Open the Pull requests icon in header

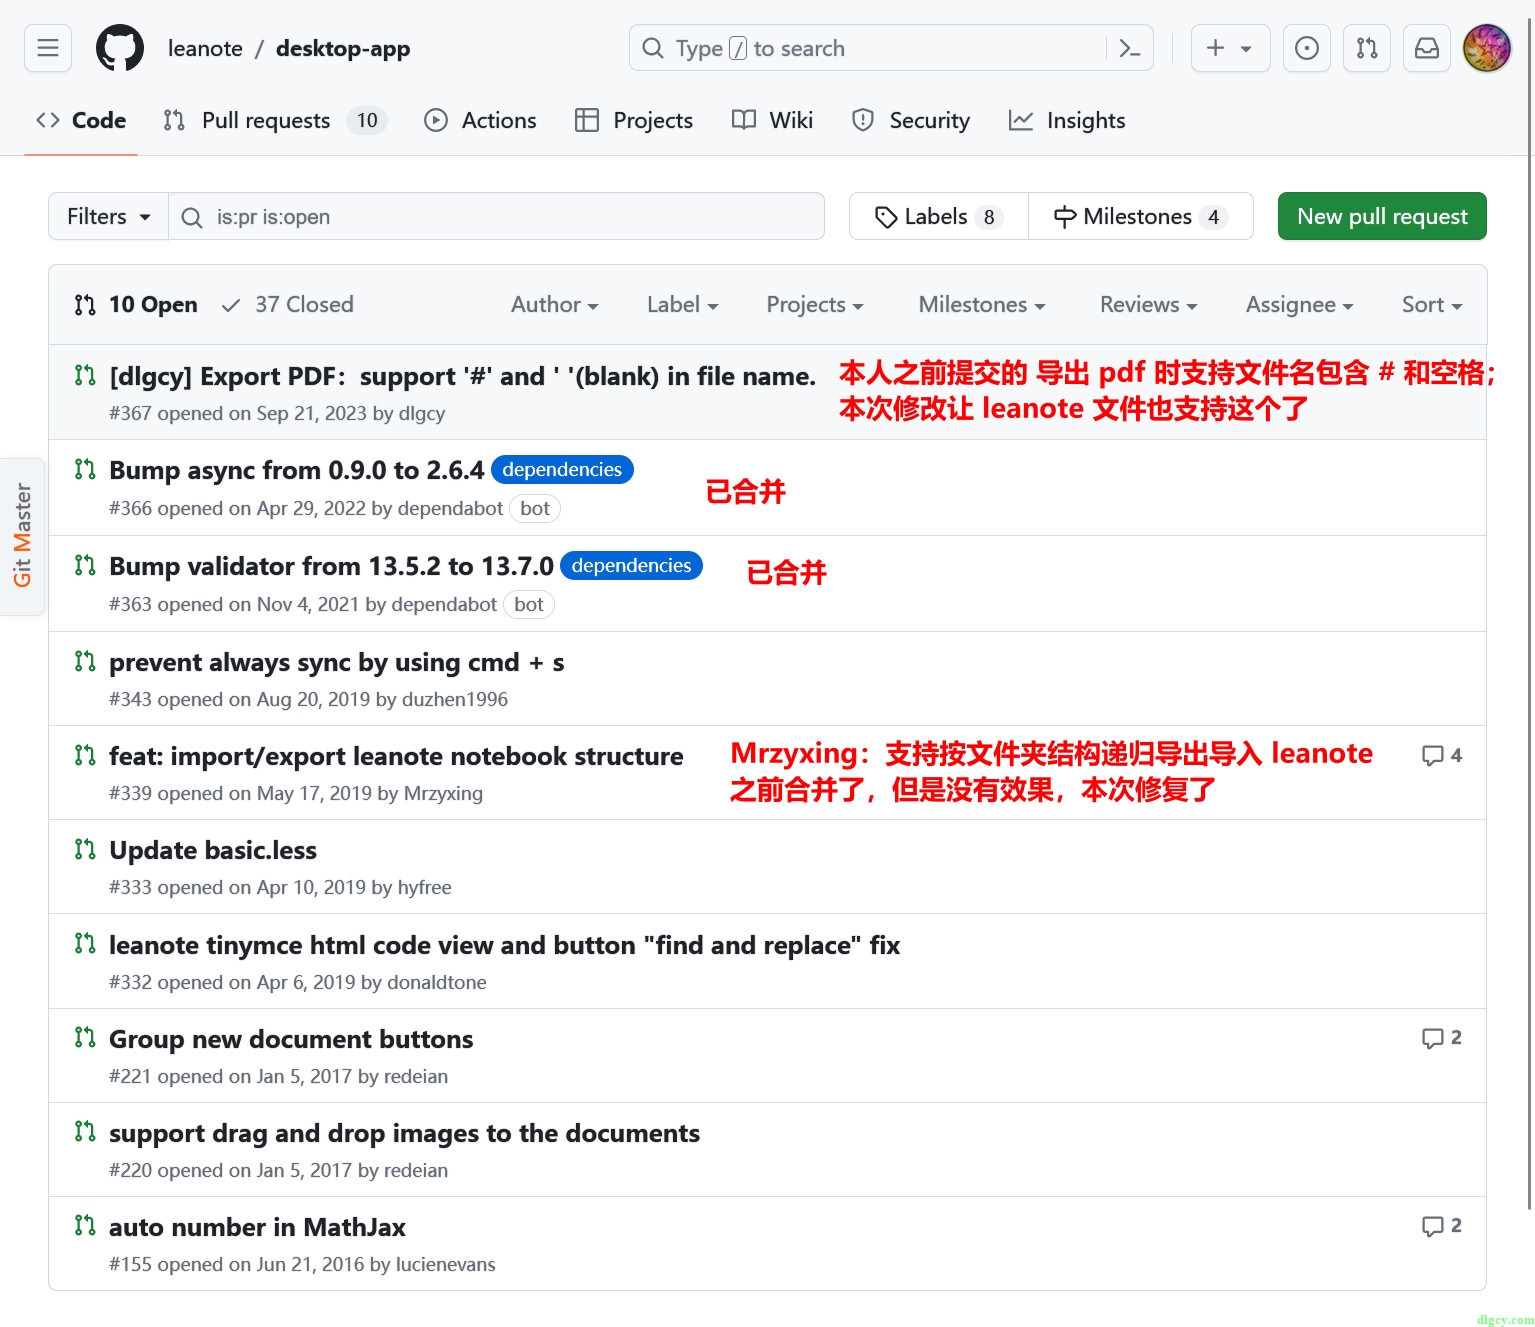(x=1366, y=48)
